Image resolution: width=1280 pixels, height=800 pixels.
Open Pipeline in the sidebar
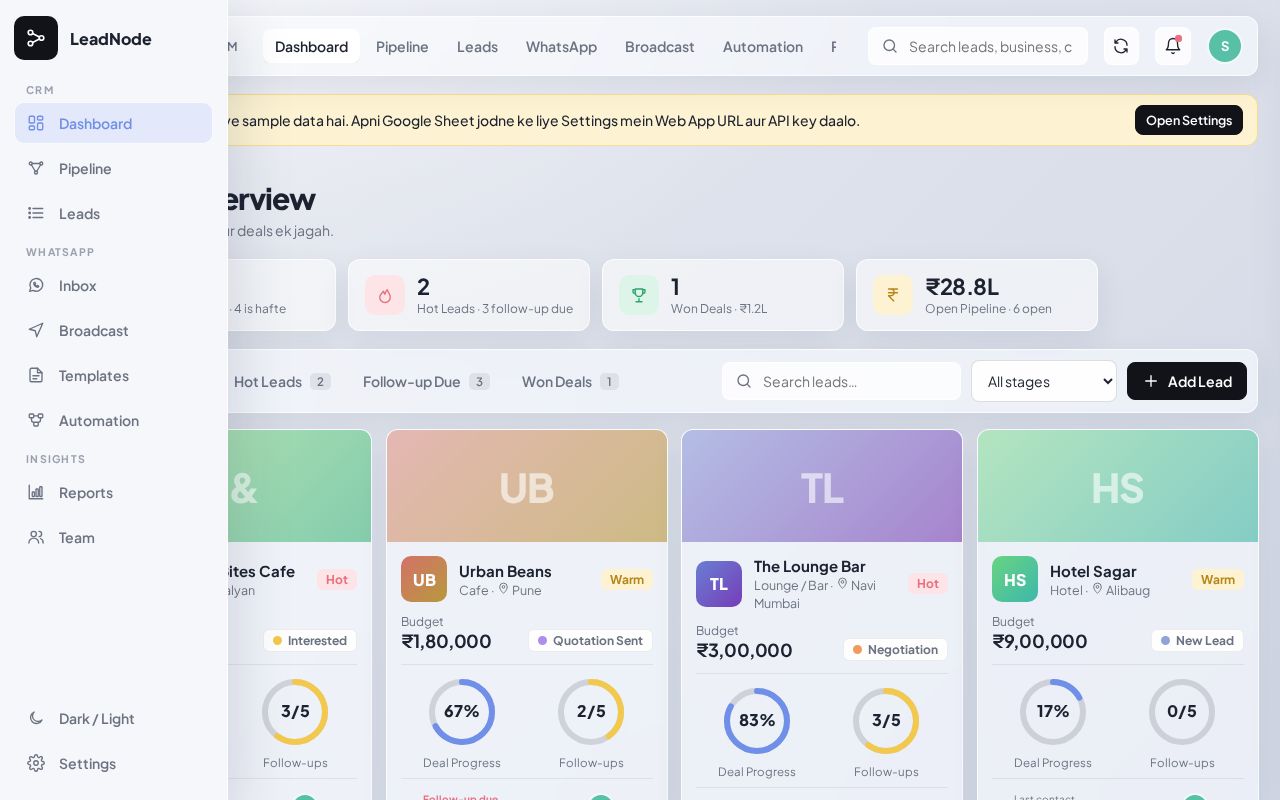point(113,168)
